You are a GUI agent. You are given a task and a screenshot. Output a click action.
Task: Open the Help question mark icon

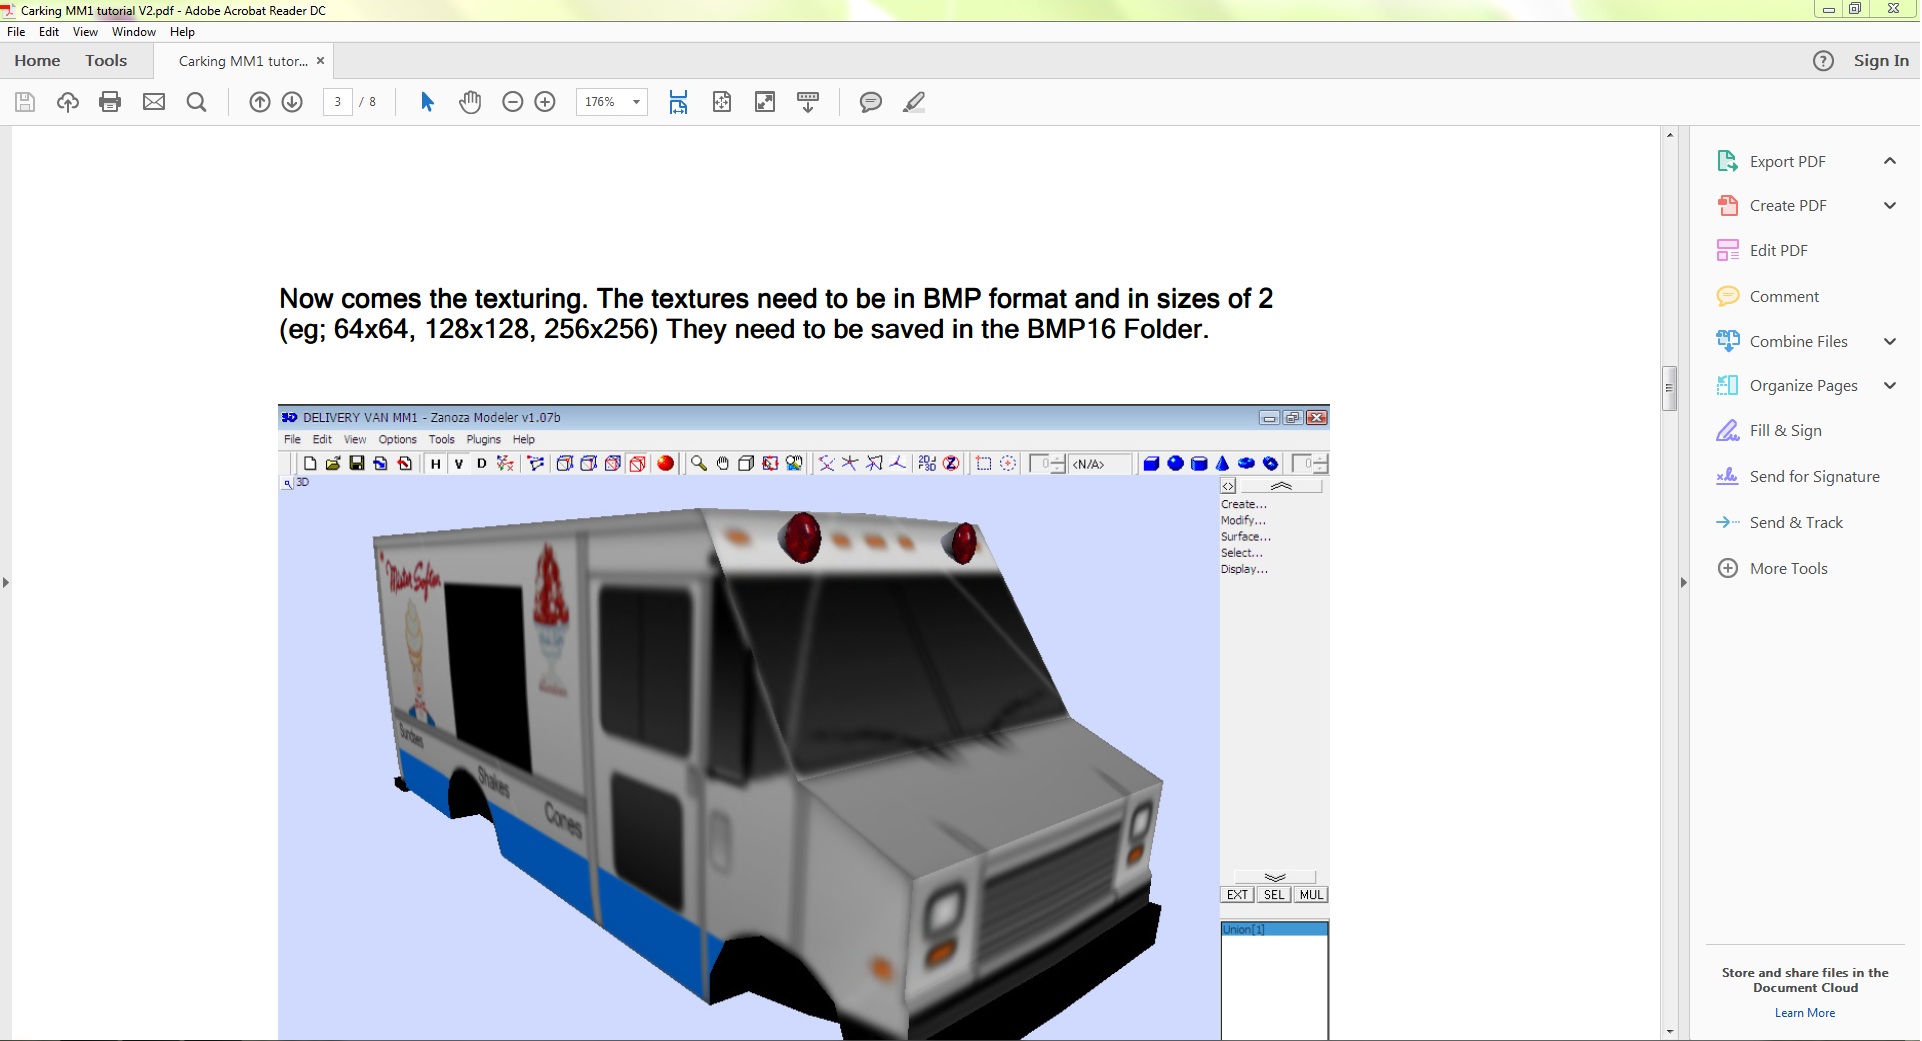pyautogui.click(x=1823, y=61)
